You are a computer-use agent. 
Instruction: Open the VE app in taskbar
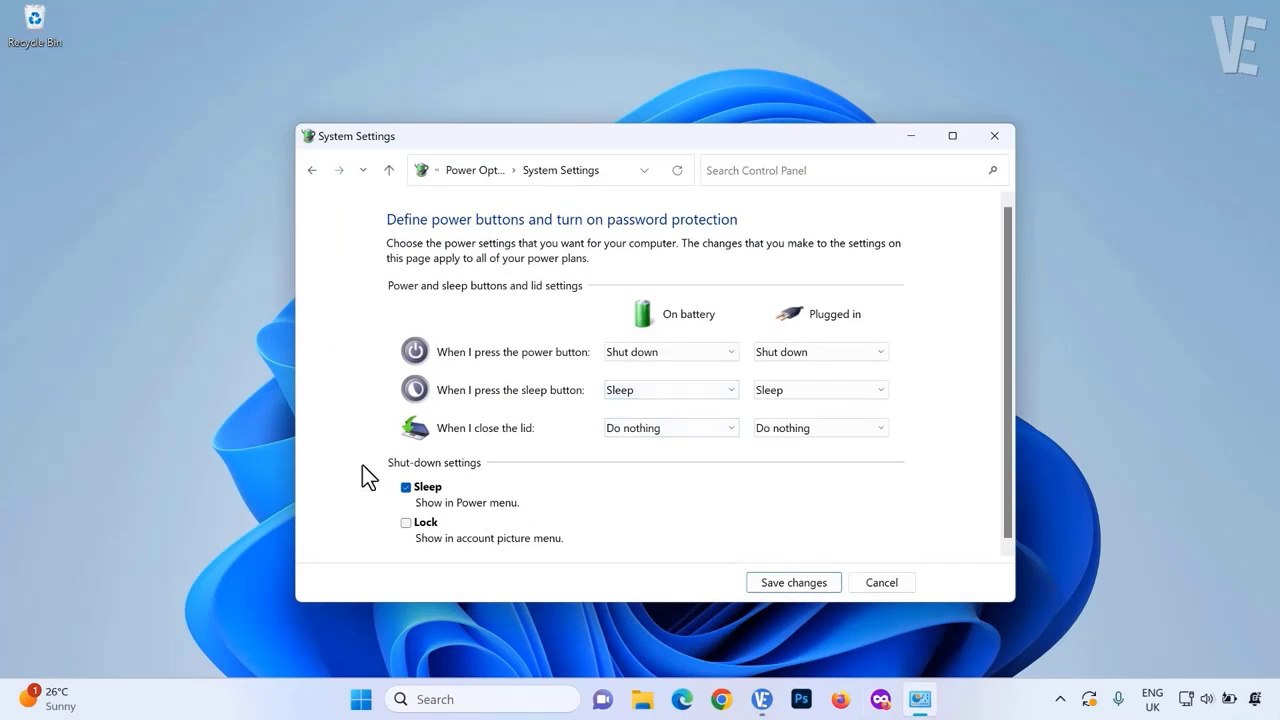761,699
